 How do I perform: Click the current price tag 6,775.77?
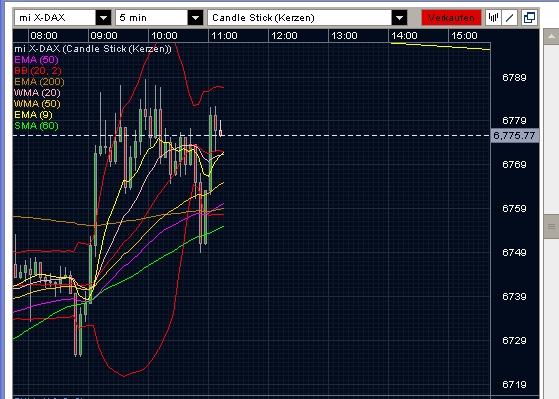pos(514,135)
